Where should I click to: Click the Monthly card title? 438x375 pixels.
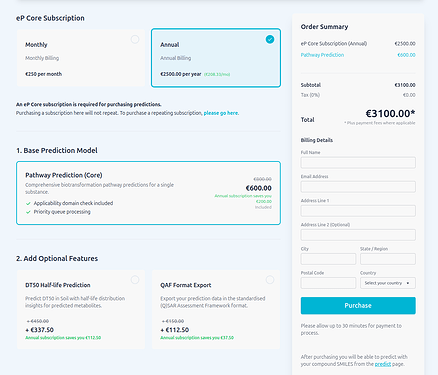click(x=36, y=45)
